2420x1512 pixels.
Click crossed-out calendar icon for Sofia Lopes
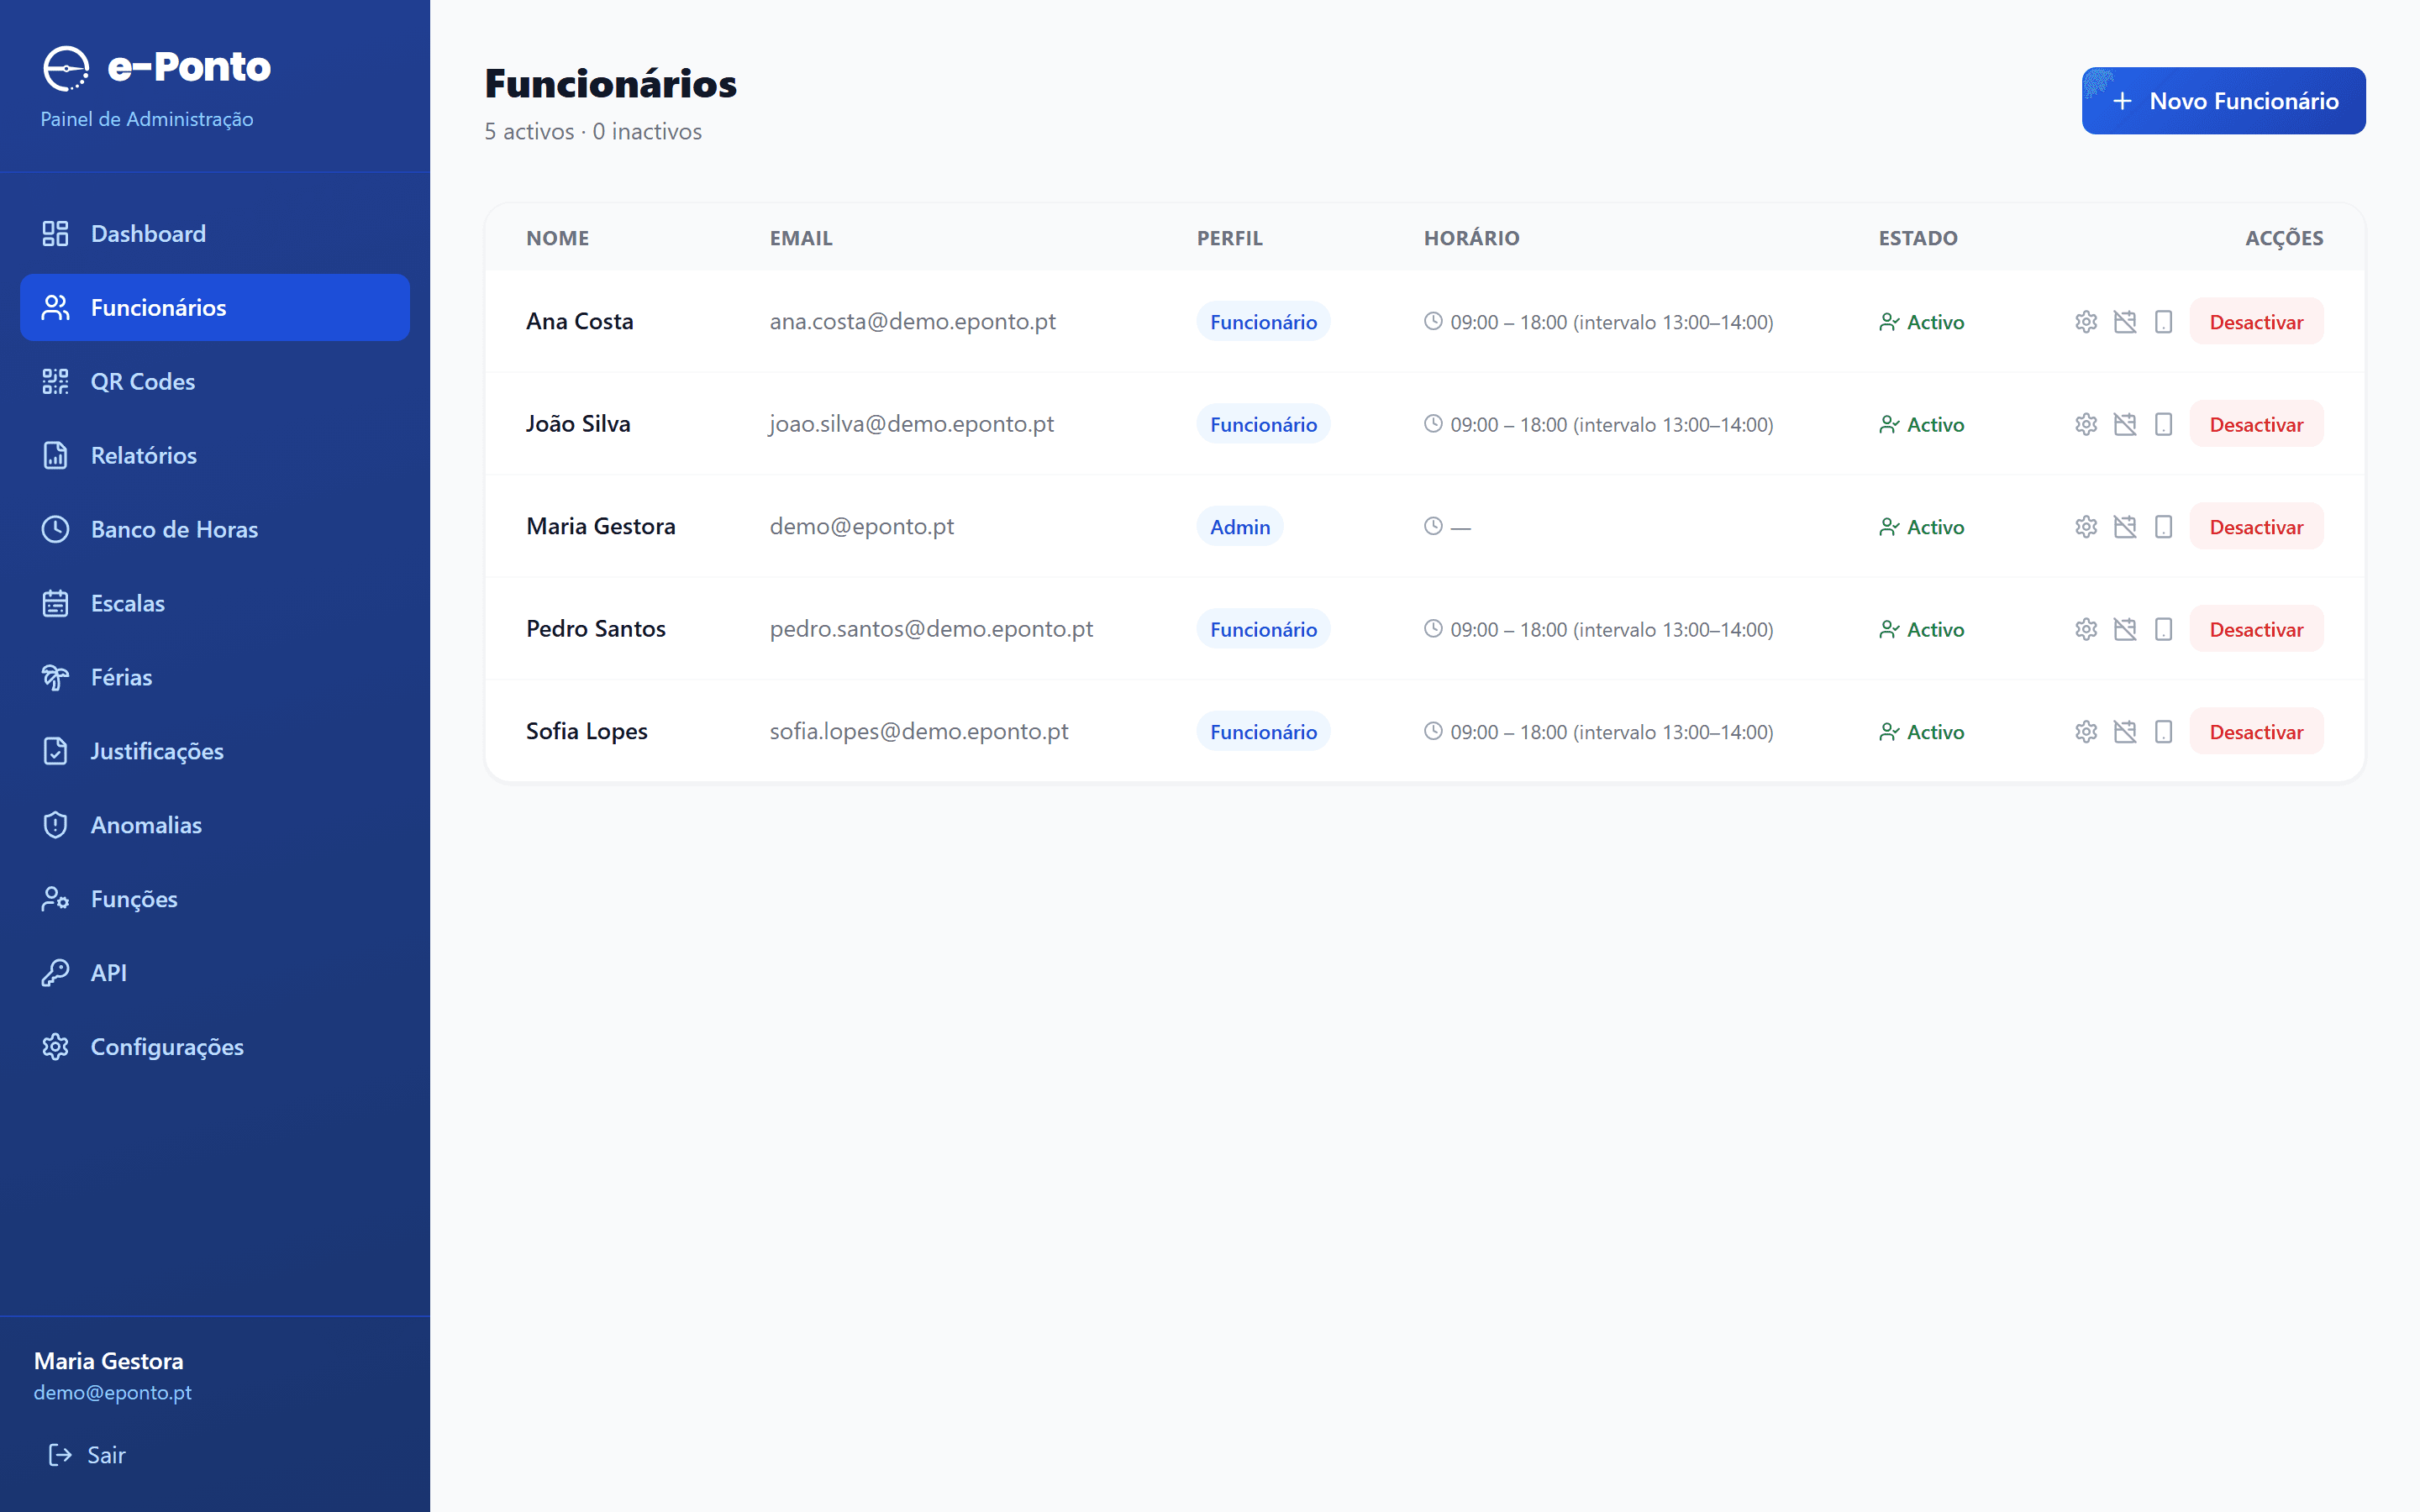pyautogui.click(x=2124, y=732)
